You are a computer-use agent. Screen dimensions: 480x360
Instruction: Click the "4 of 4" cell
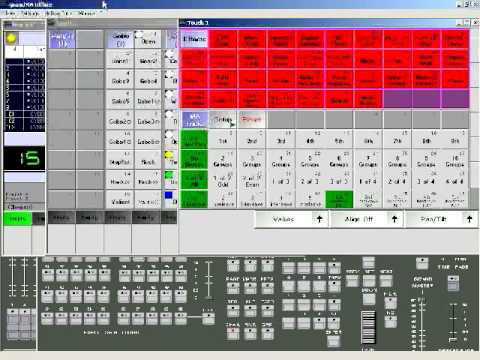455,180
